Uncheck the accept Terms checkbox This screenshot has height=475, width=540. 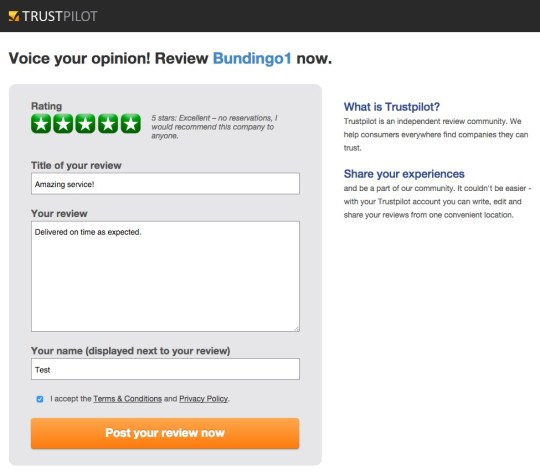coord(40,399)
